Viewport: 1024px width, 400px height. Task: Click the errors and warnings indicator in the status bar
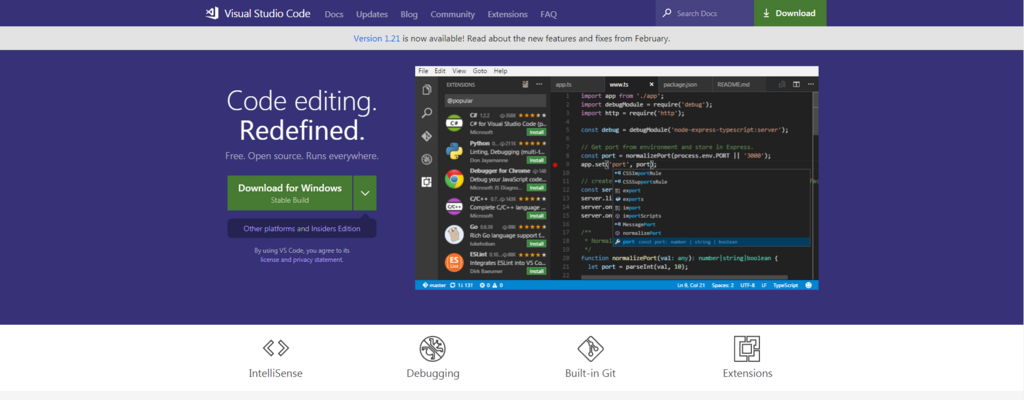[x=491, y=285]
